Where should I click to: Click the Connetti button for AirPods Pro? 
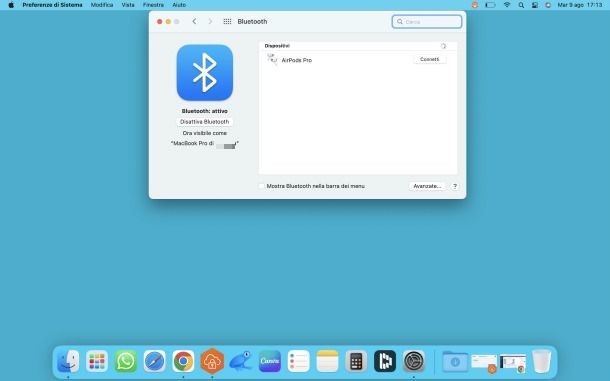429,60
